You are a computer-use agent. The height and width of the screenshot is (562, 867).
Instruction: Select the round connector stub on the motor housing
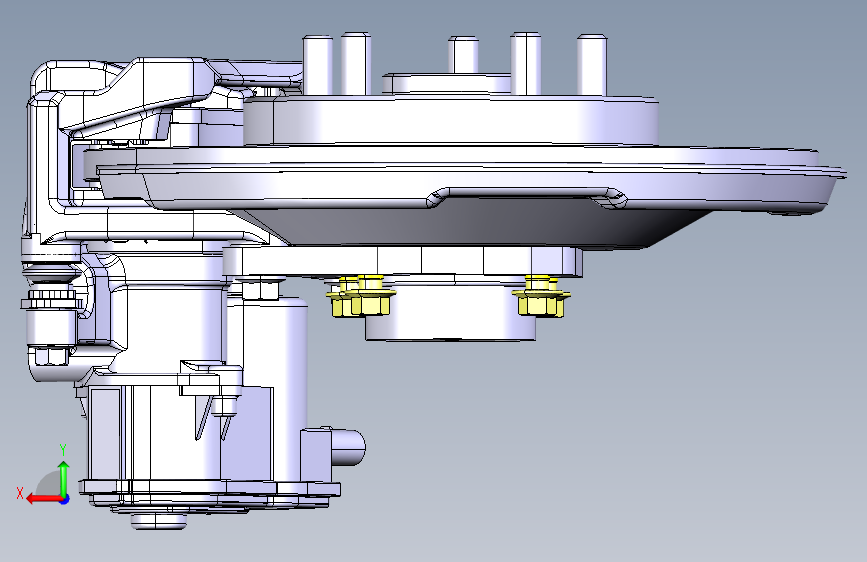coord(348,447)
